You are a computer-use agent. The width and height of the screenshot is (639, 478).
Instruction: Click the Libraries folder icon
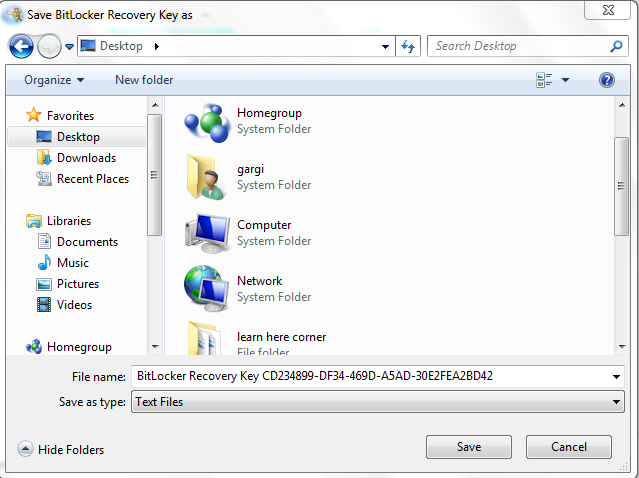pyautogui.click(x=33, y=221)
